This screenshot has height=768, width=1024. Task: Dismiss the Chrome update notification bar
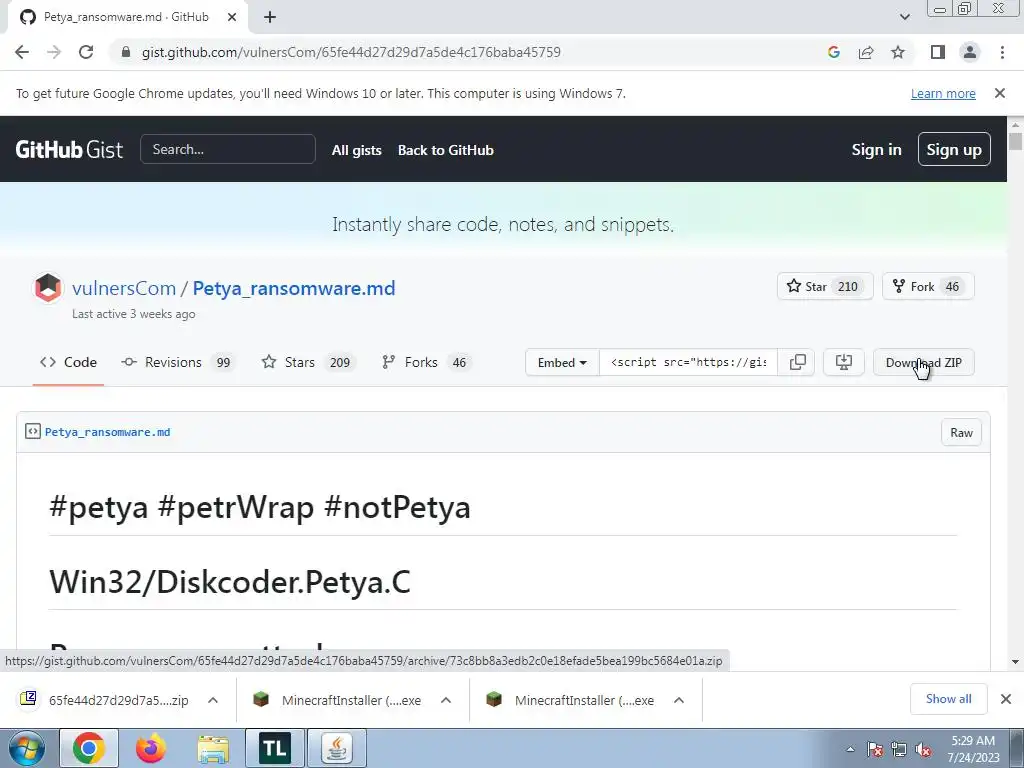coord(999,93)
